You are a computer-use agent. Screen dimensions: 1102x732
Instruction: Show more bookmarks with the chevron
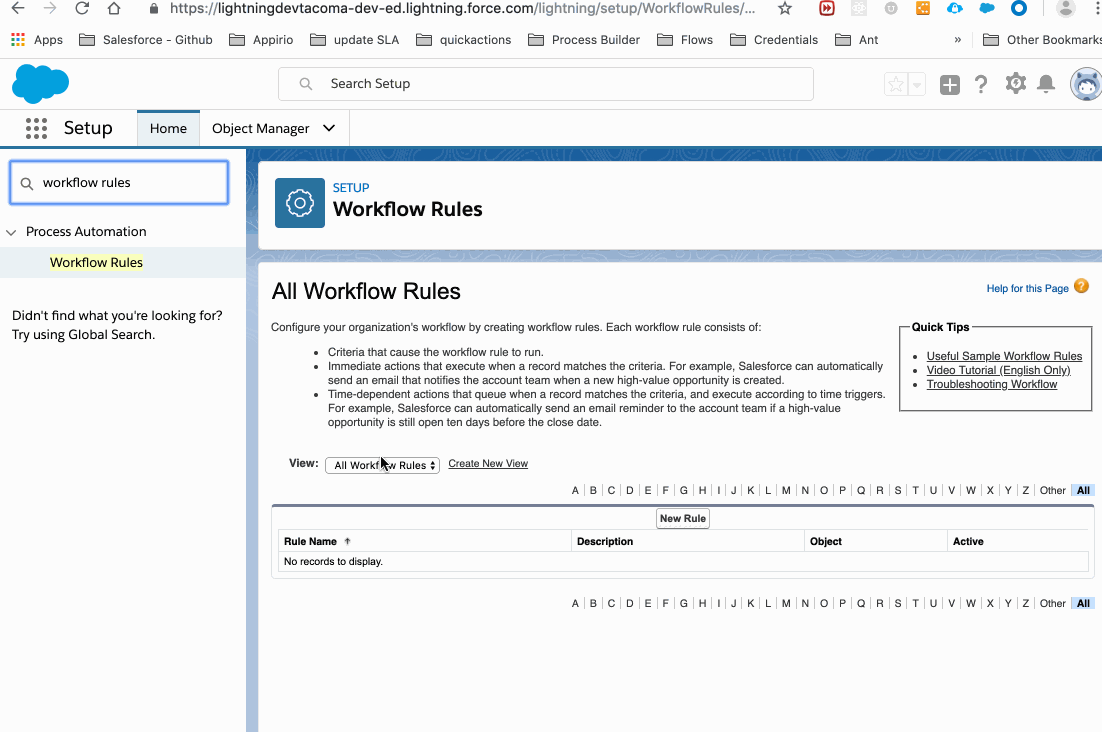point(957,40)
